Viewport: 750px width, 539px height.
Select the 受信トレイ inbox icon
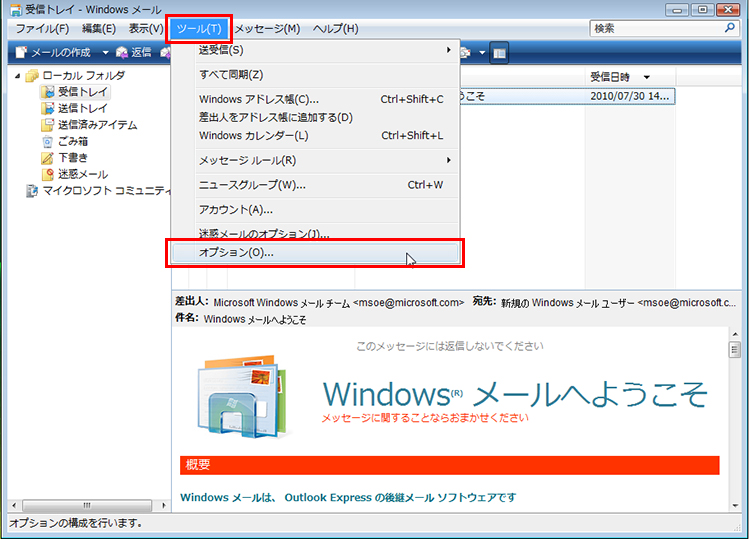tap(48, 92)
